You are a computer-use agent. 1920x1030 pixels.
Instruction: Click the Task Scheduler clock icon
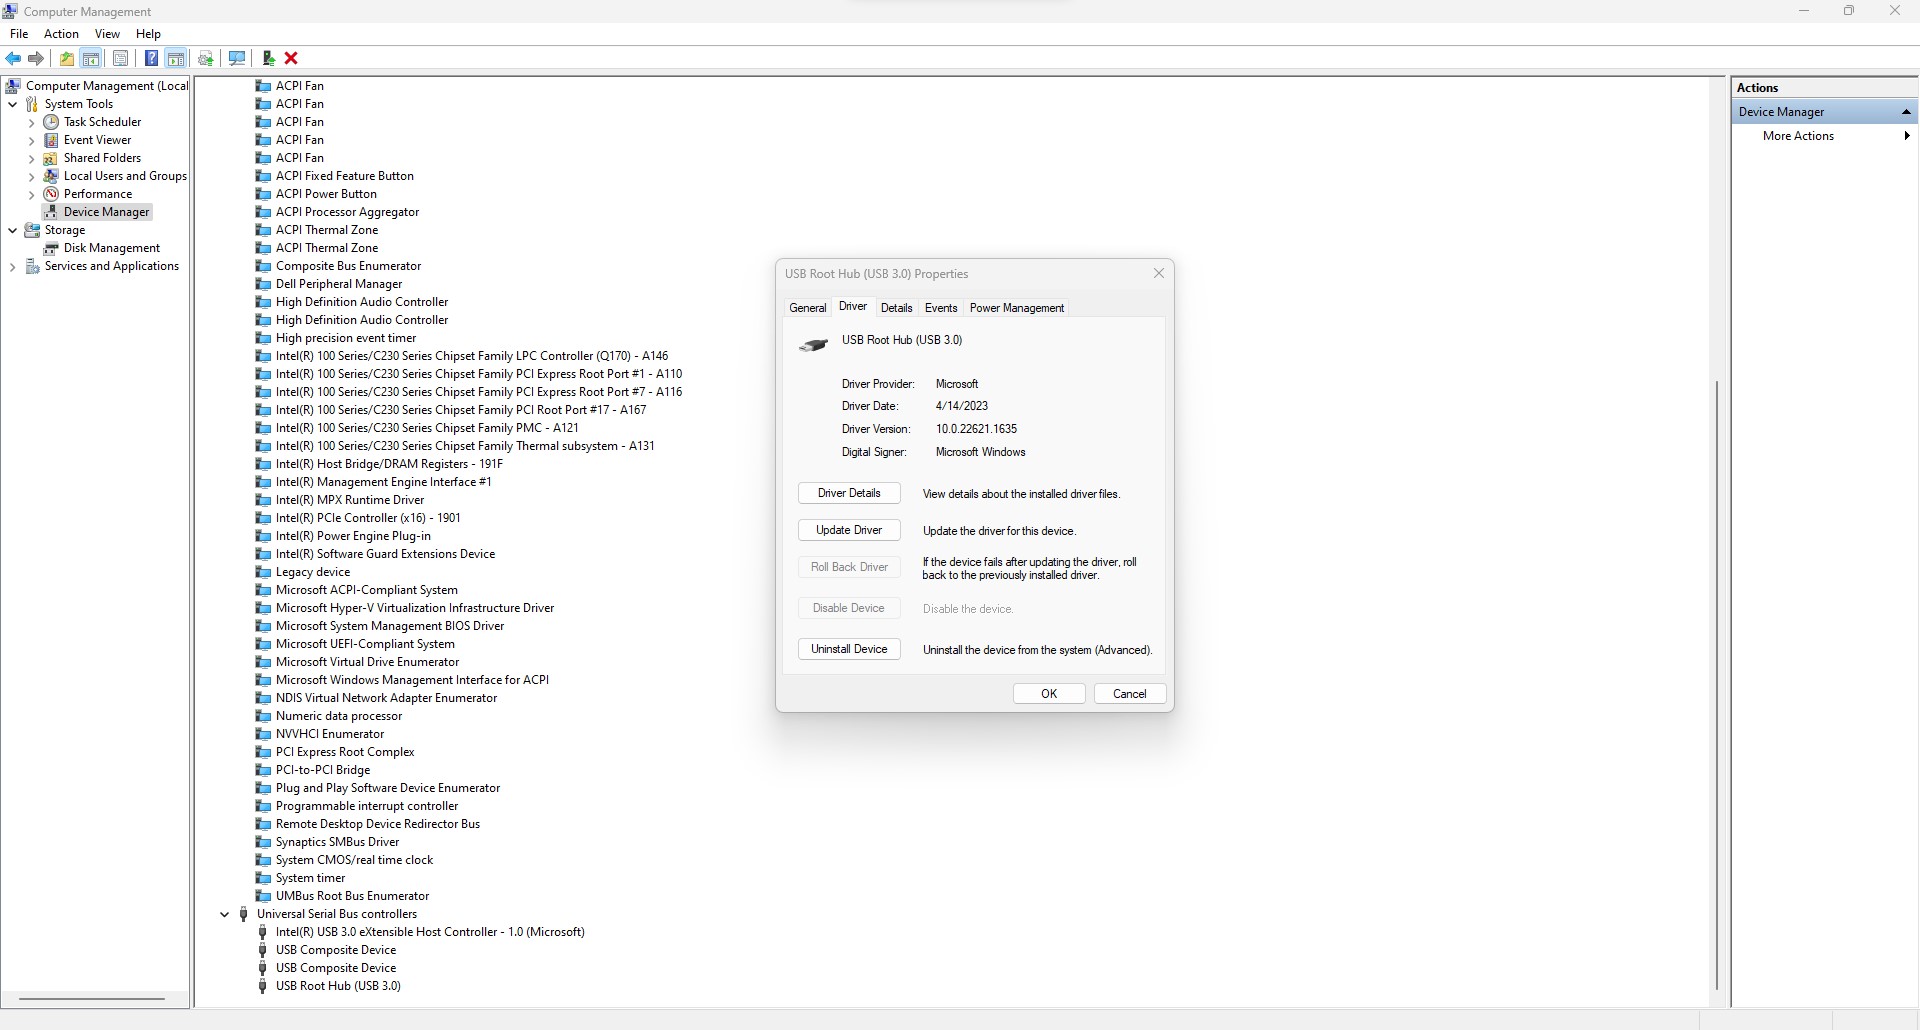tap(51, 122)
